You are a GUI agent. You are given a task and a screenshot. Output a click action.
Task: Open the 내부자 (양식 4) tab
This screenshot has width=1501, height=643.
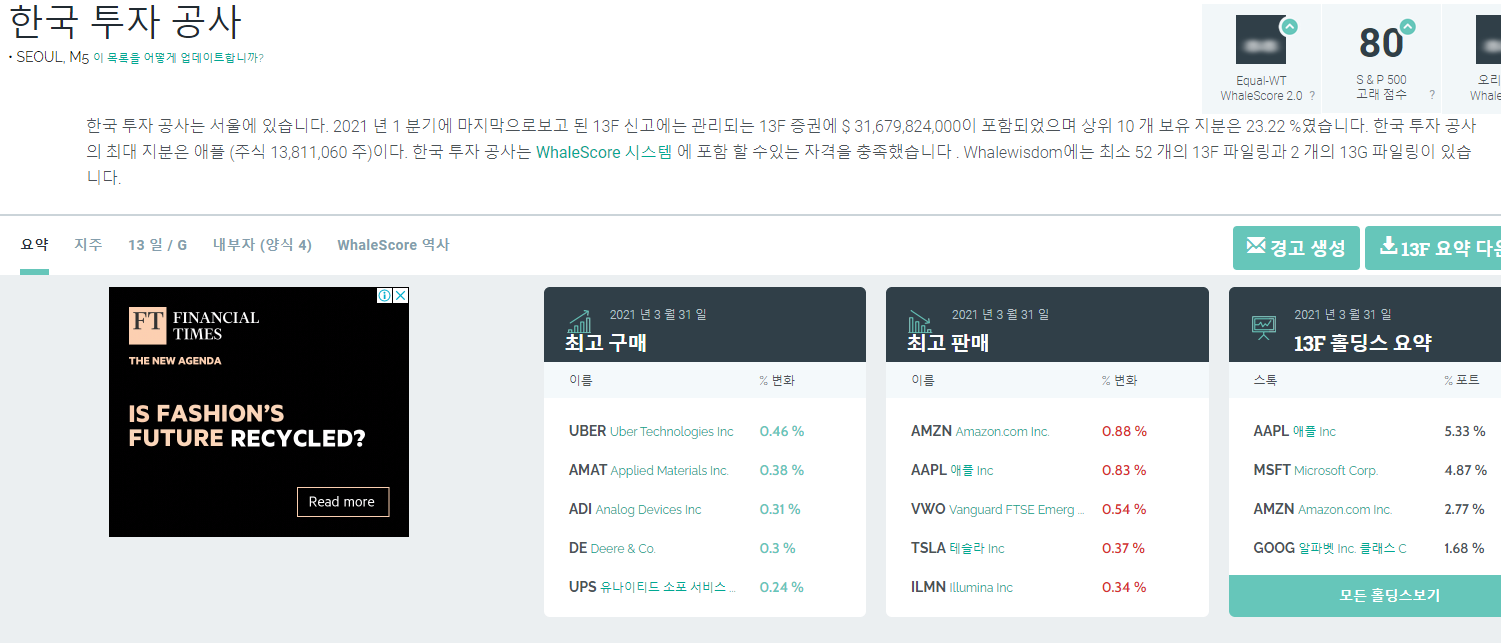point(262,245)
